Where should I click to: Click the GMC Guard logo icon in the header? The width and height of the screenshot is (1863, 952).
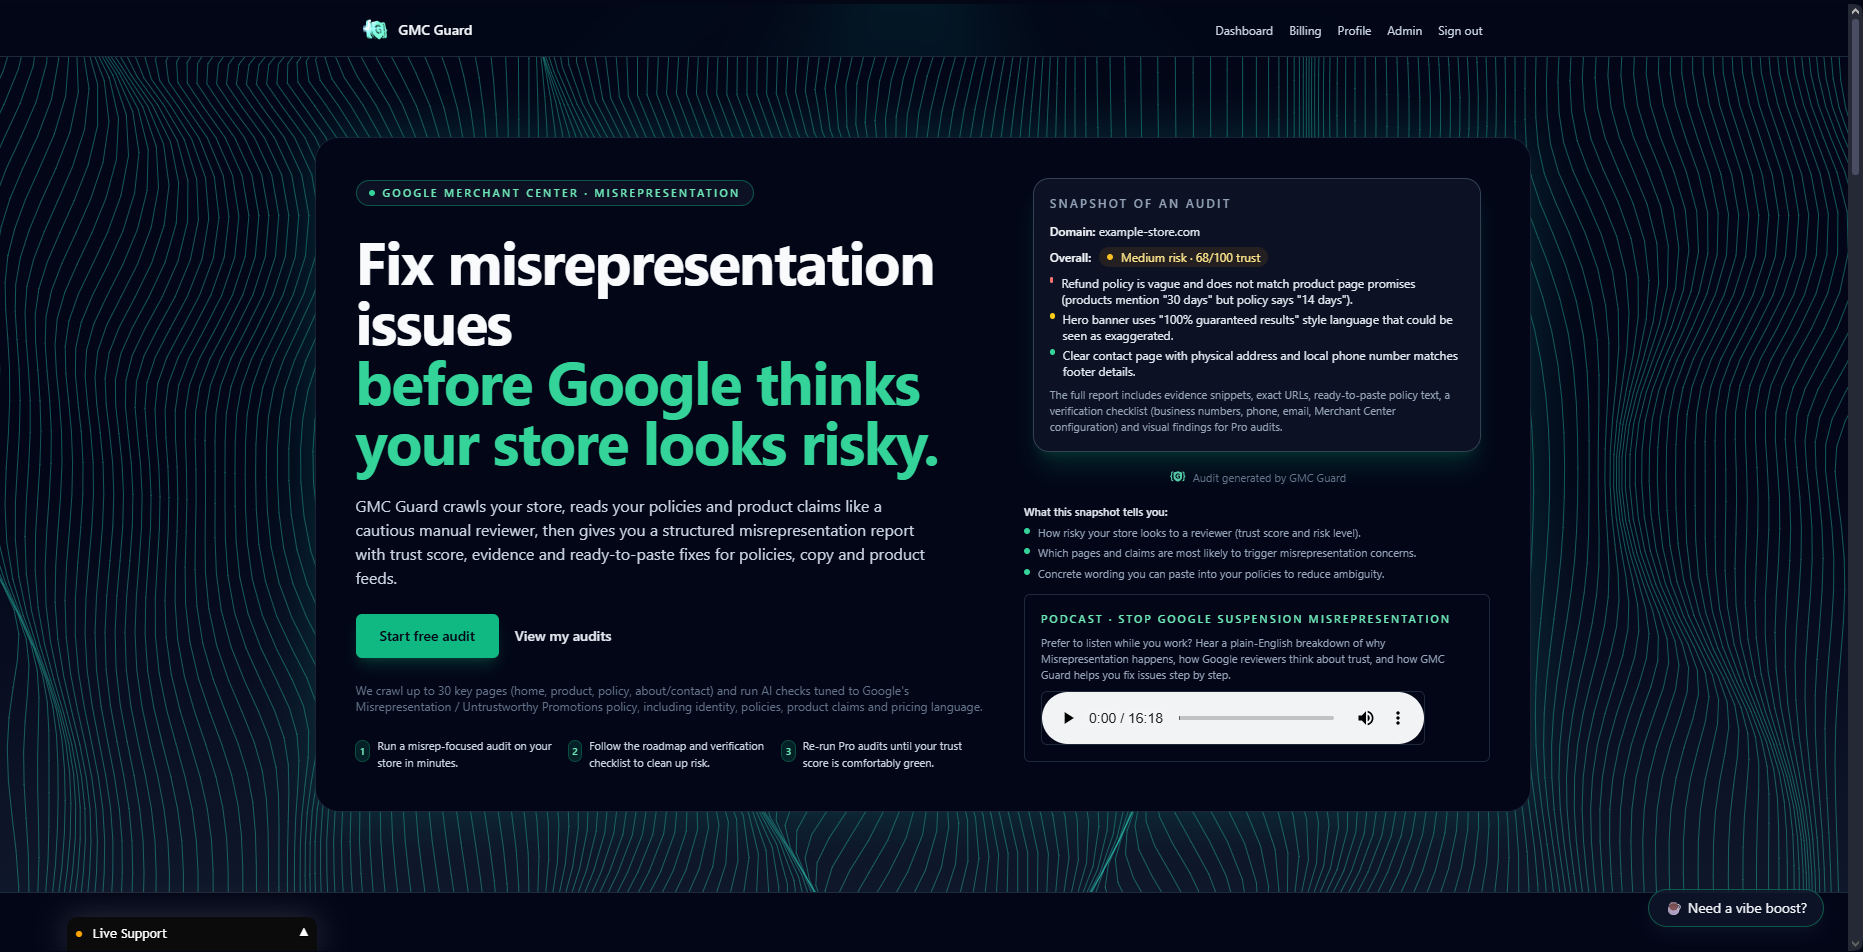[375, 29]
